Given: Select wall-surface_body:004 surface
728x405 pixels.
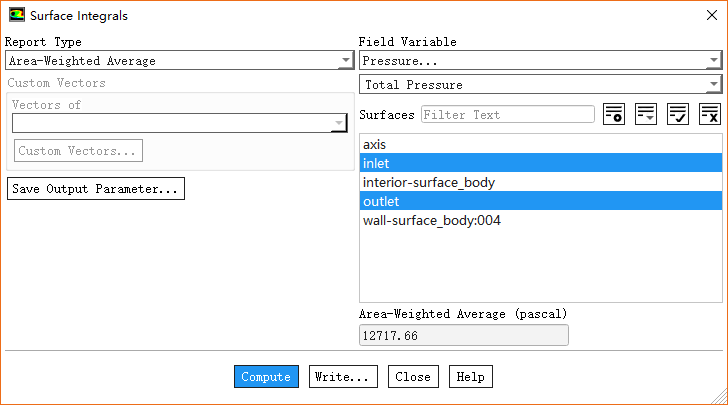Looking at the screenshot, I should (x=431, y=220).
